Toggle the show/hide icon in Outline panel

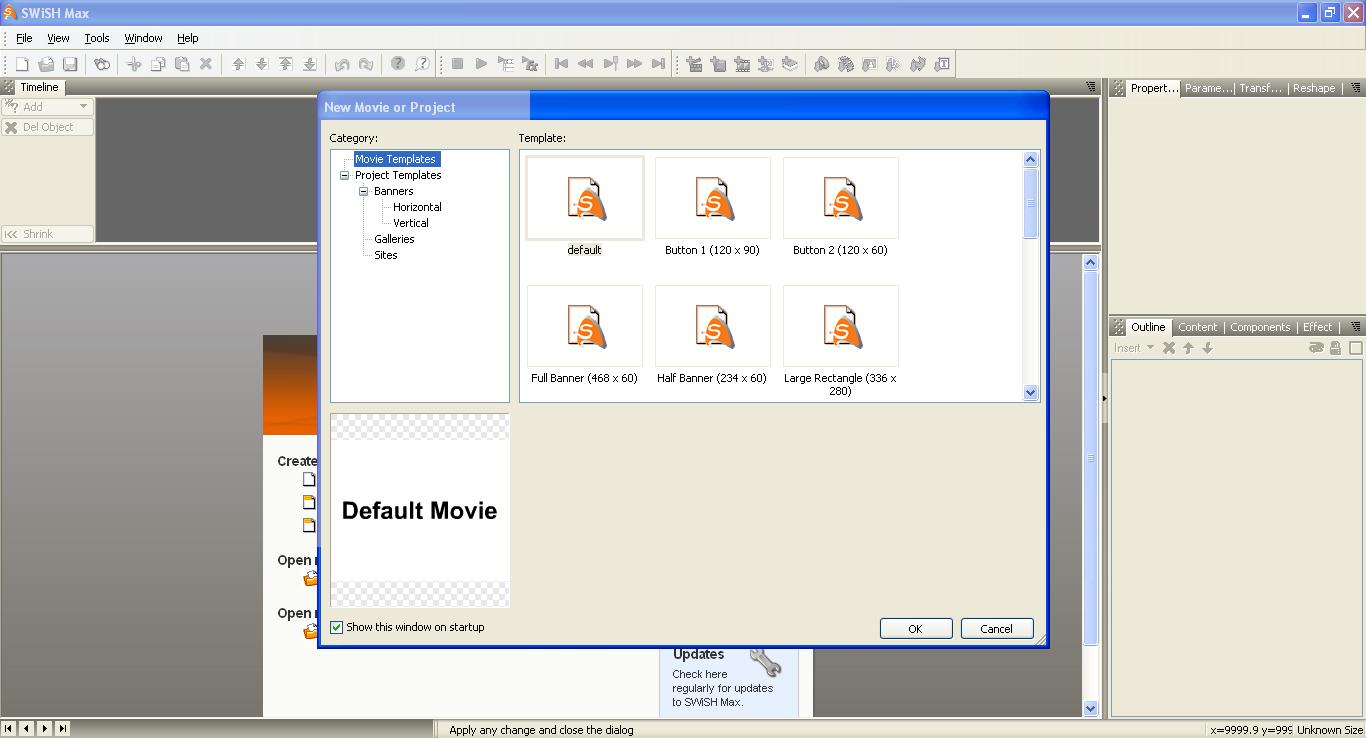[x=1316, y=348]
